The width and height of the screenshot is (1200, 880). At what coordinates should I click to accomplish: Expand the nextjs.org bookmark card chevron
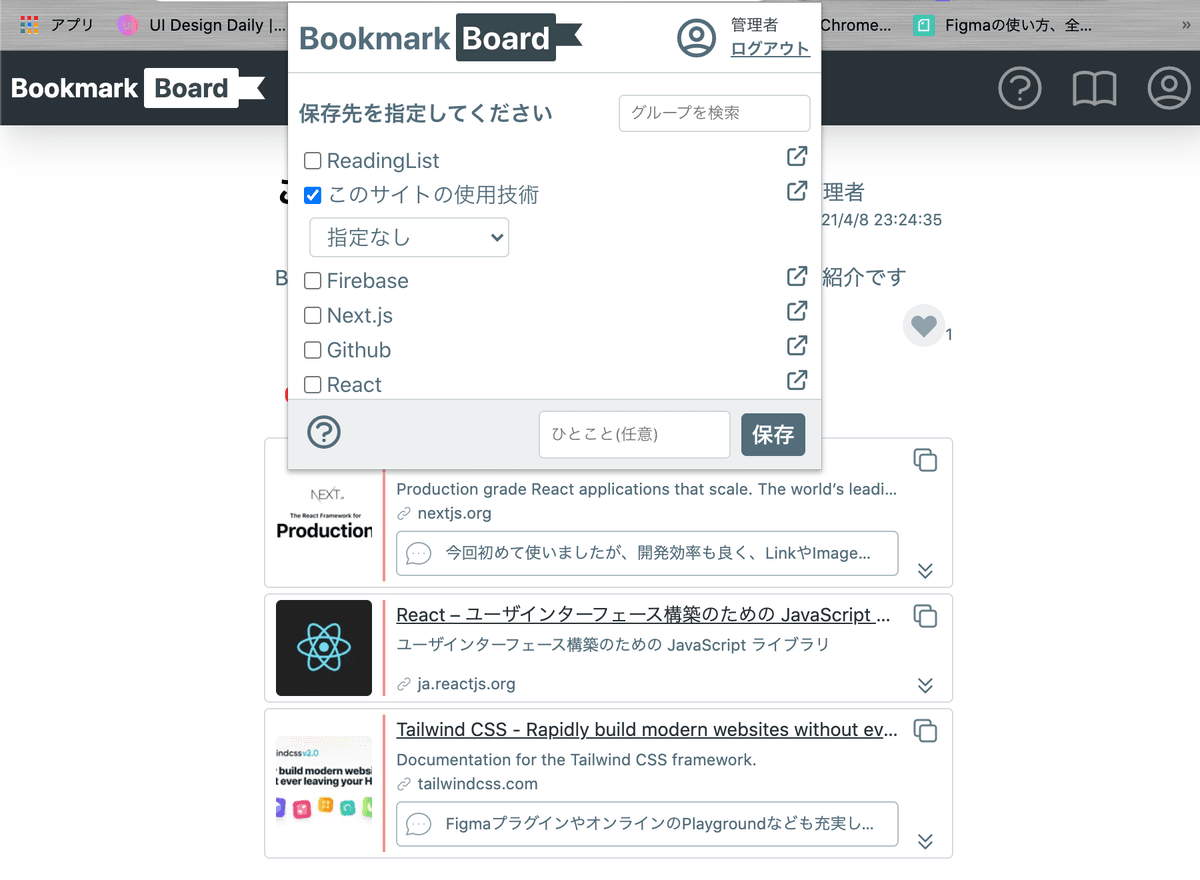pyautogui.click(x=925, y=570)
